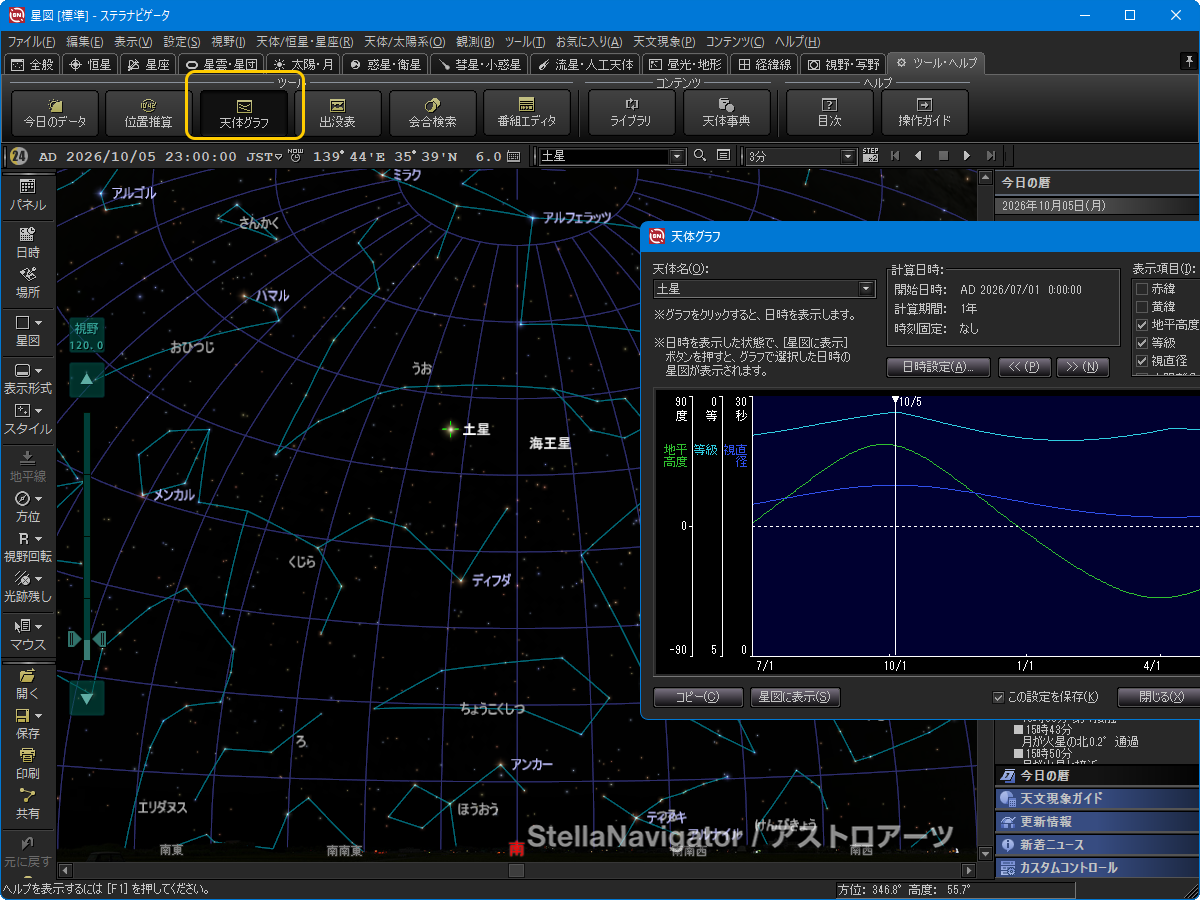Click the up arrow above the 視野 slider

click(87, 380)
